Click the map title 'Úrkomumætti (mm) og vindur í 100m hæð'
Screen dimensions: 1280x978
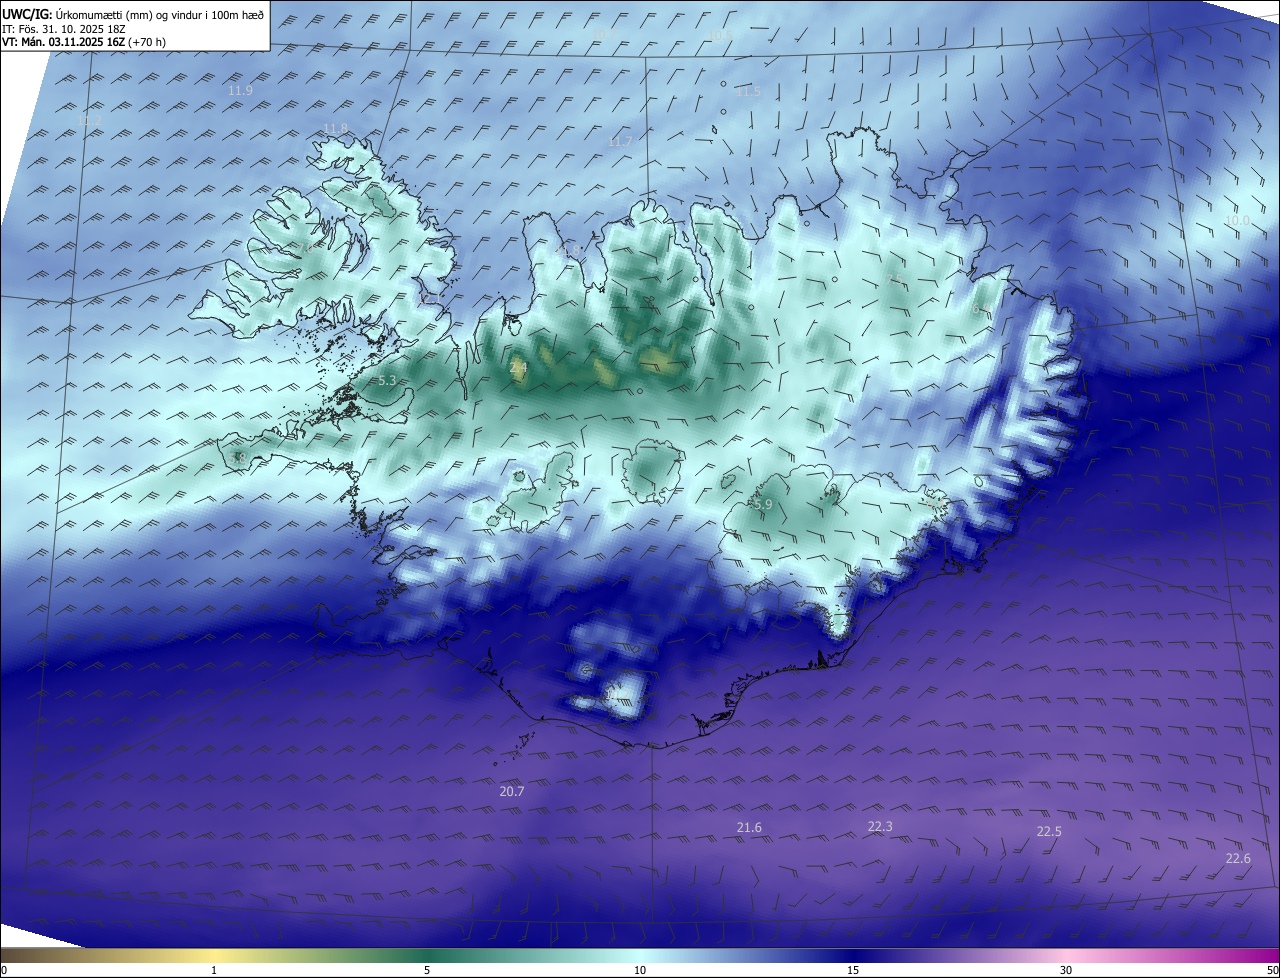click(160, 14)
